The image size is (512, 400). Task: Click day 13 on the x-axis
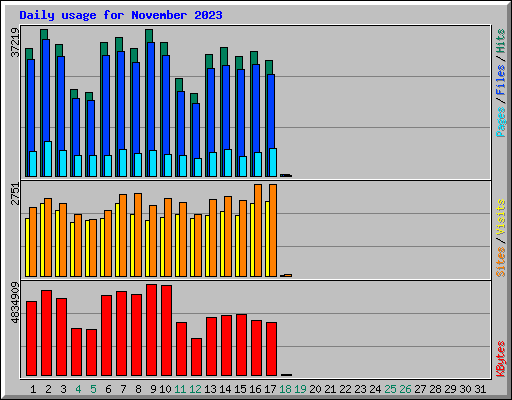[210, 389]
